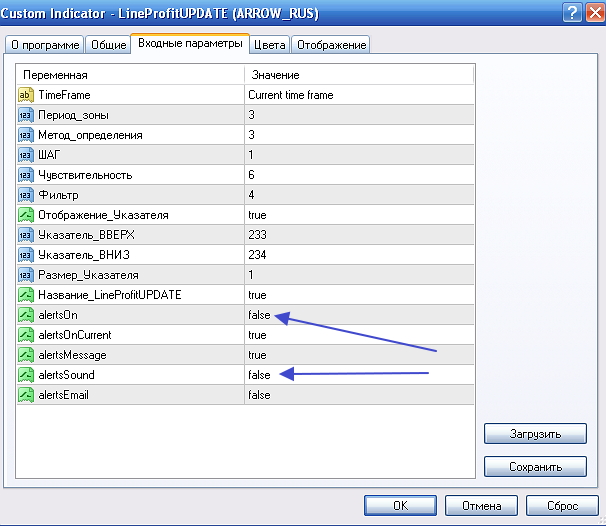Select the Отображение_Указателя variable name

click(x=103, y=215)
